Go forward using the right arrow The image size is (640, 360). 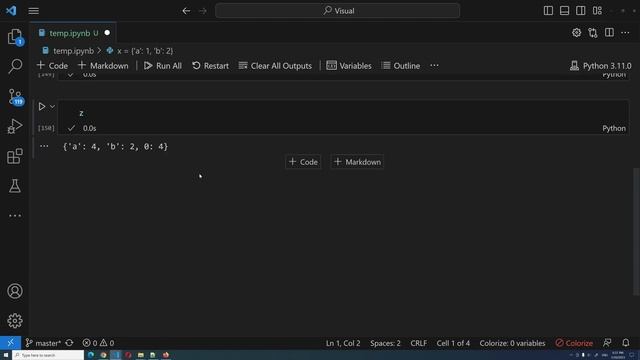[x=203, y=11]
